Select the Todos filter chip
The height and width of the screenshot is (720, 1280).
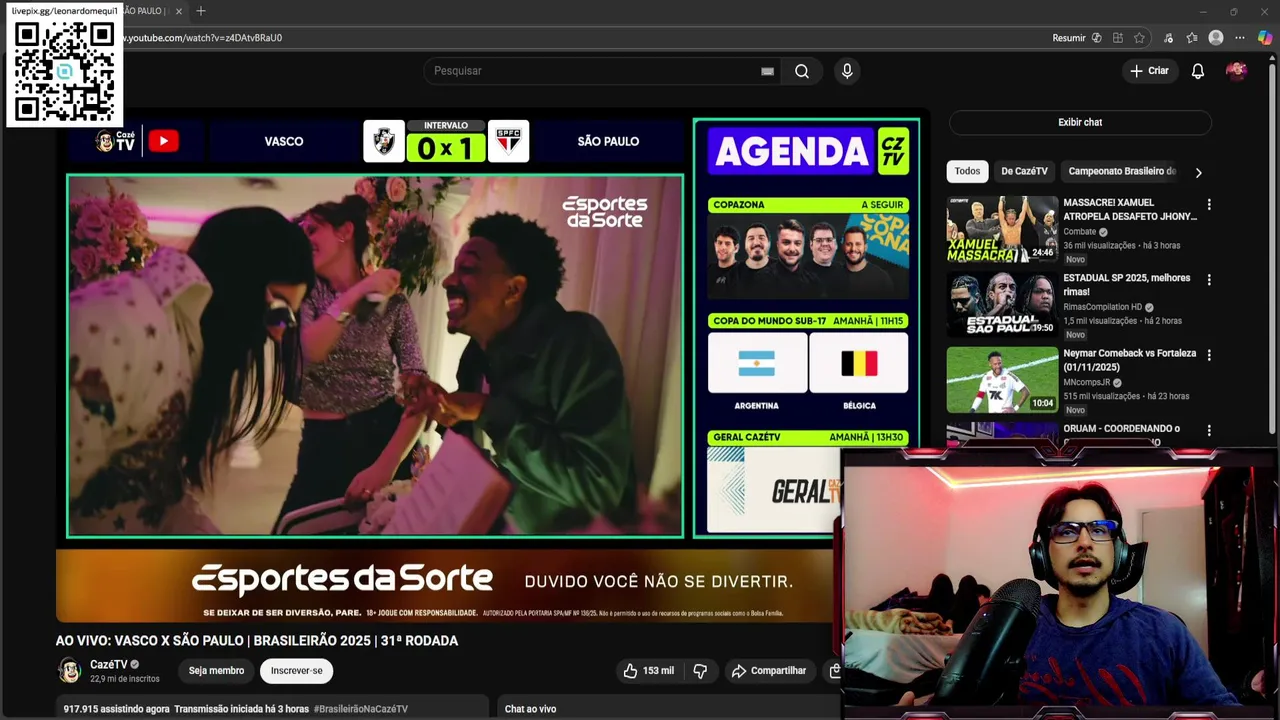[967, 171]
